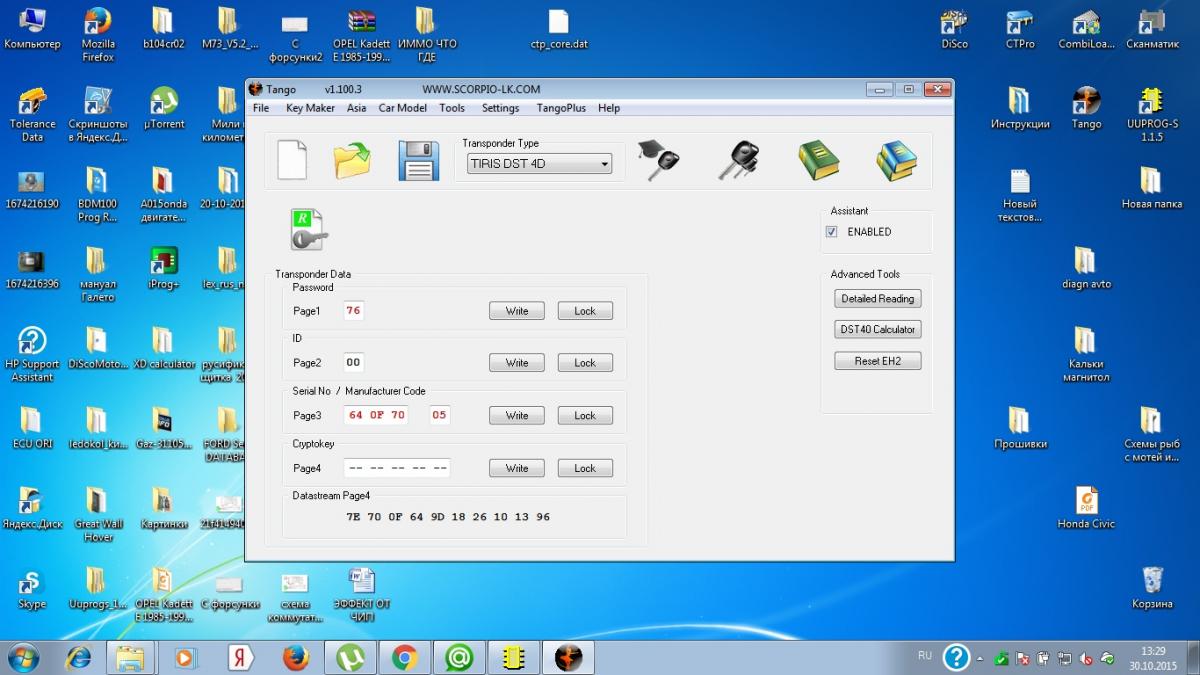This screenshot has height=675, width=1200.
Task: Click the New blank file icon in Tango
Action: 291,160
